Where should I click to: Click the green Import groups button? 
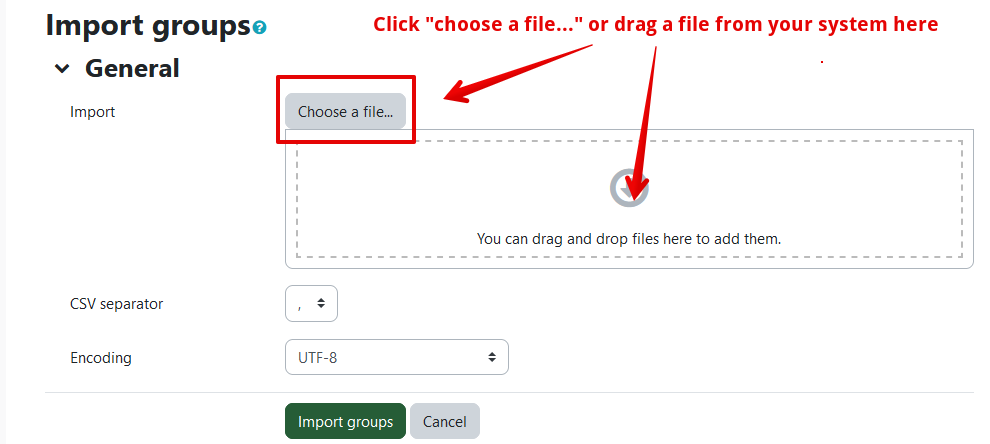tap(345, 422)
